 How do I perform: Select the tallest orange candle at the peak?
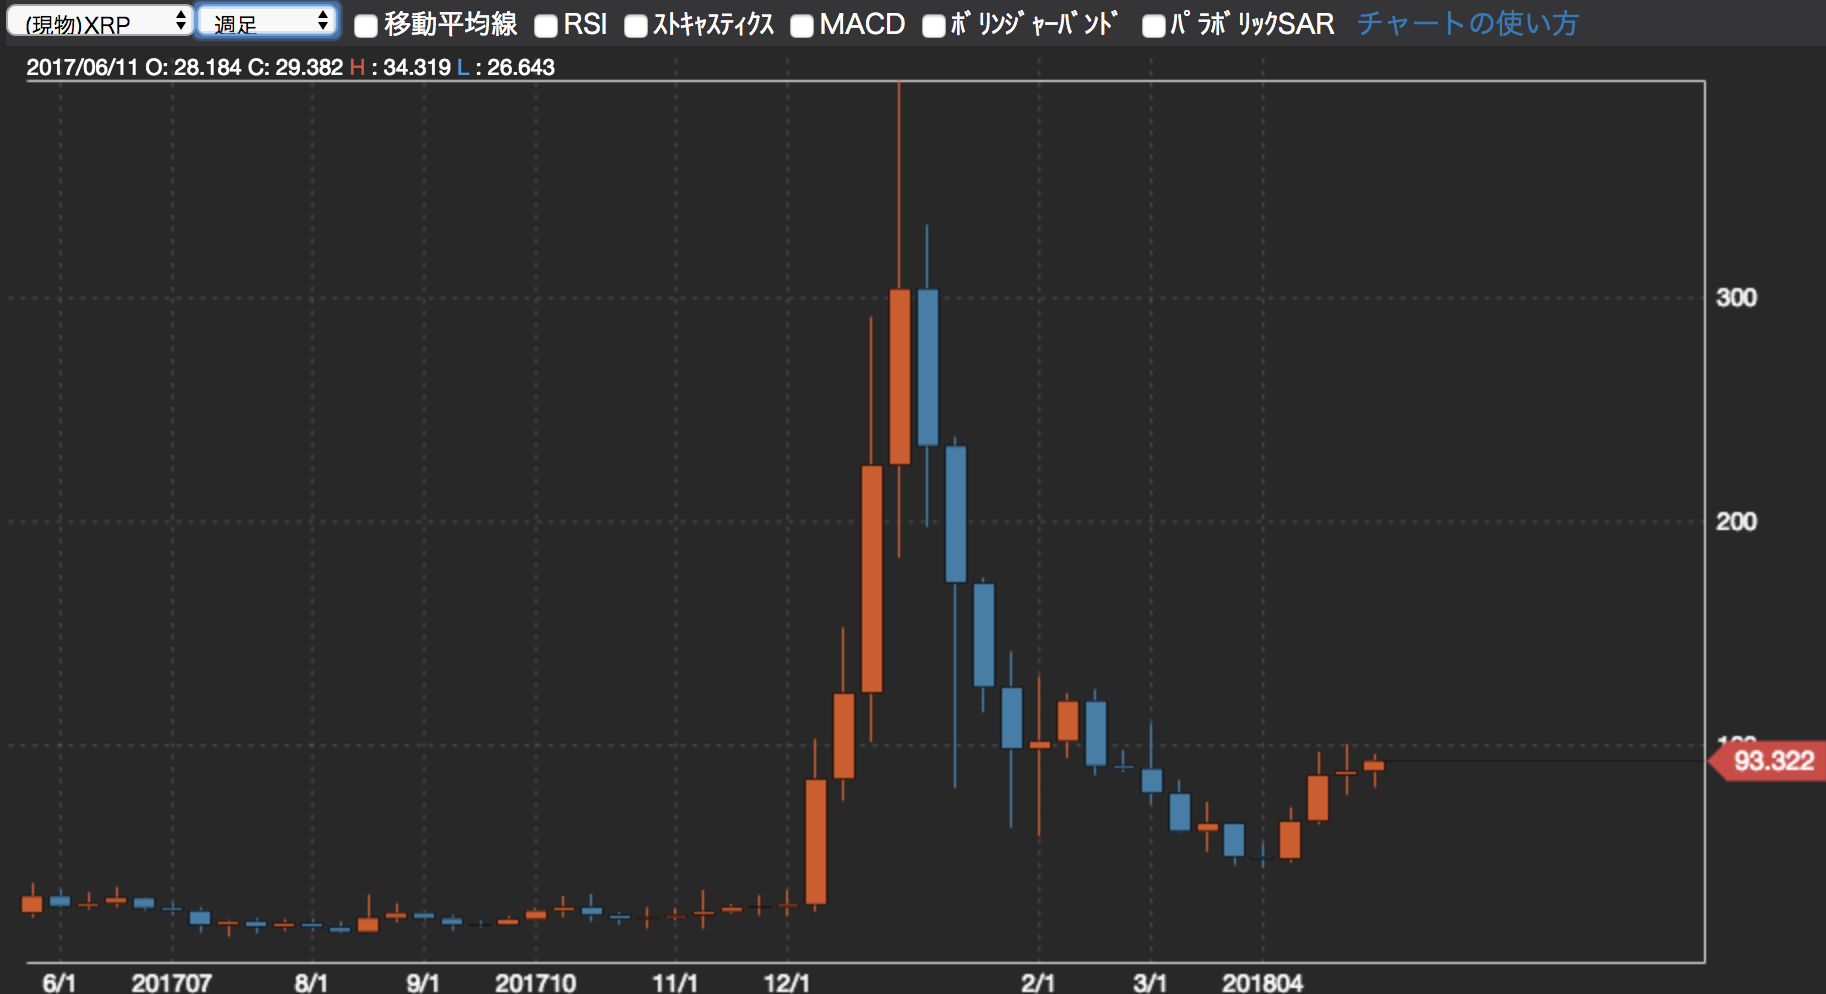[900, 377]
